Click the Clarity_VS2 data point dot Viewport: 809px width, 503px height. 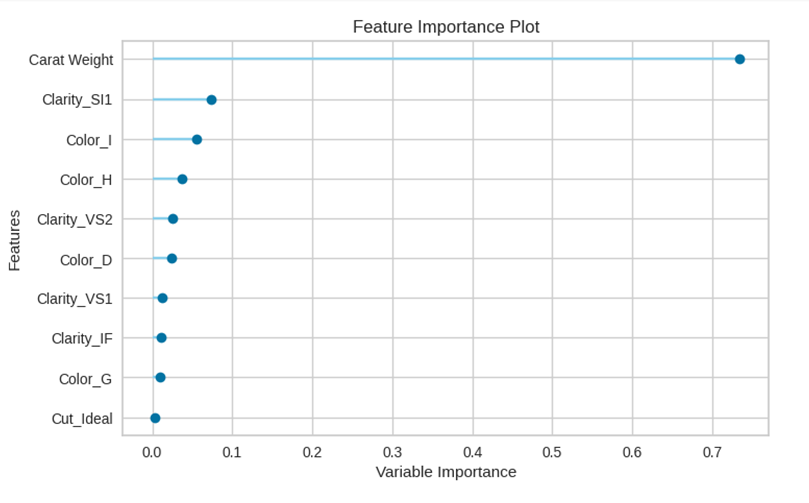(173, 219)
